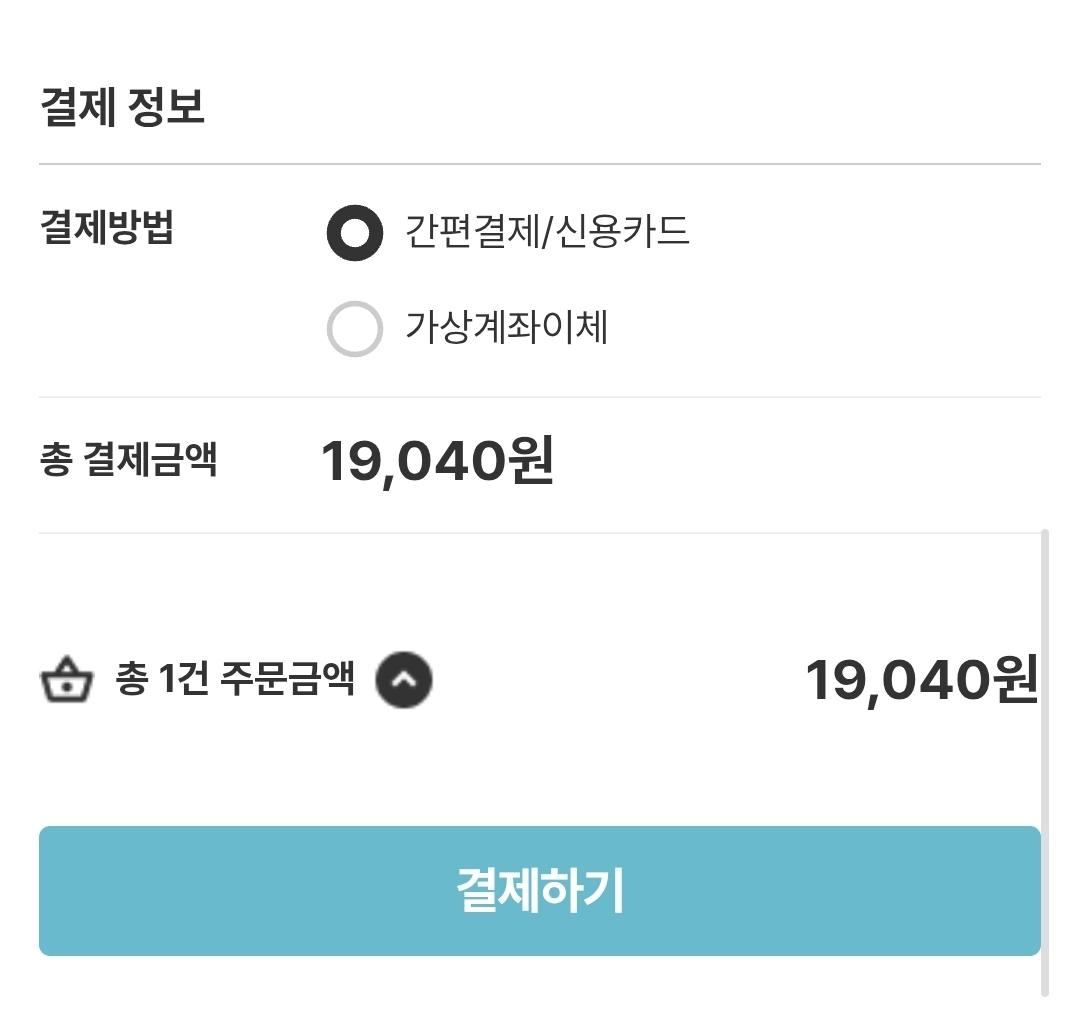The width and height of the screenshot is (1080, 1009).
Task: Collapse order total with chevron-up icon
Action: click(404, 681)
